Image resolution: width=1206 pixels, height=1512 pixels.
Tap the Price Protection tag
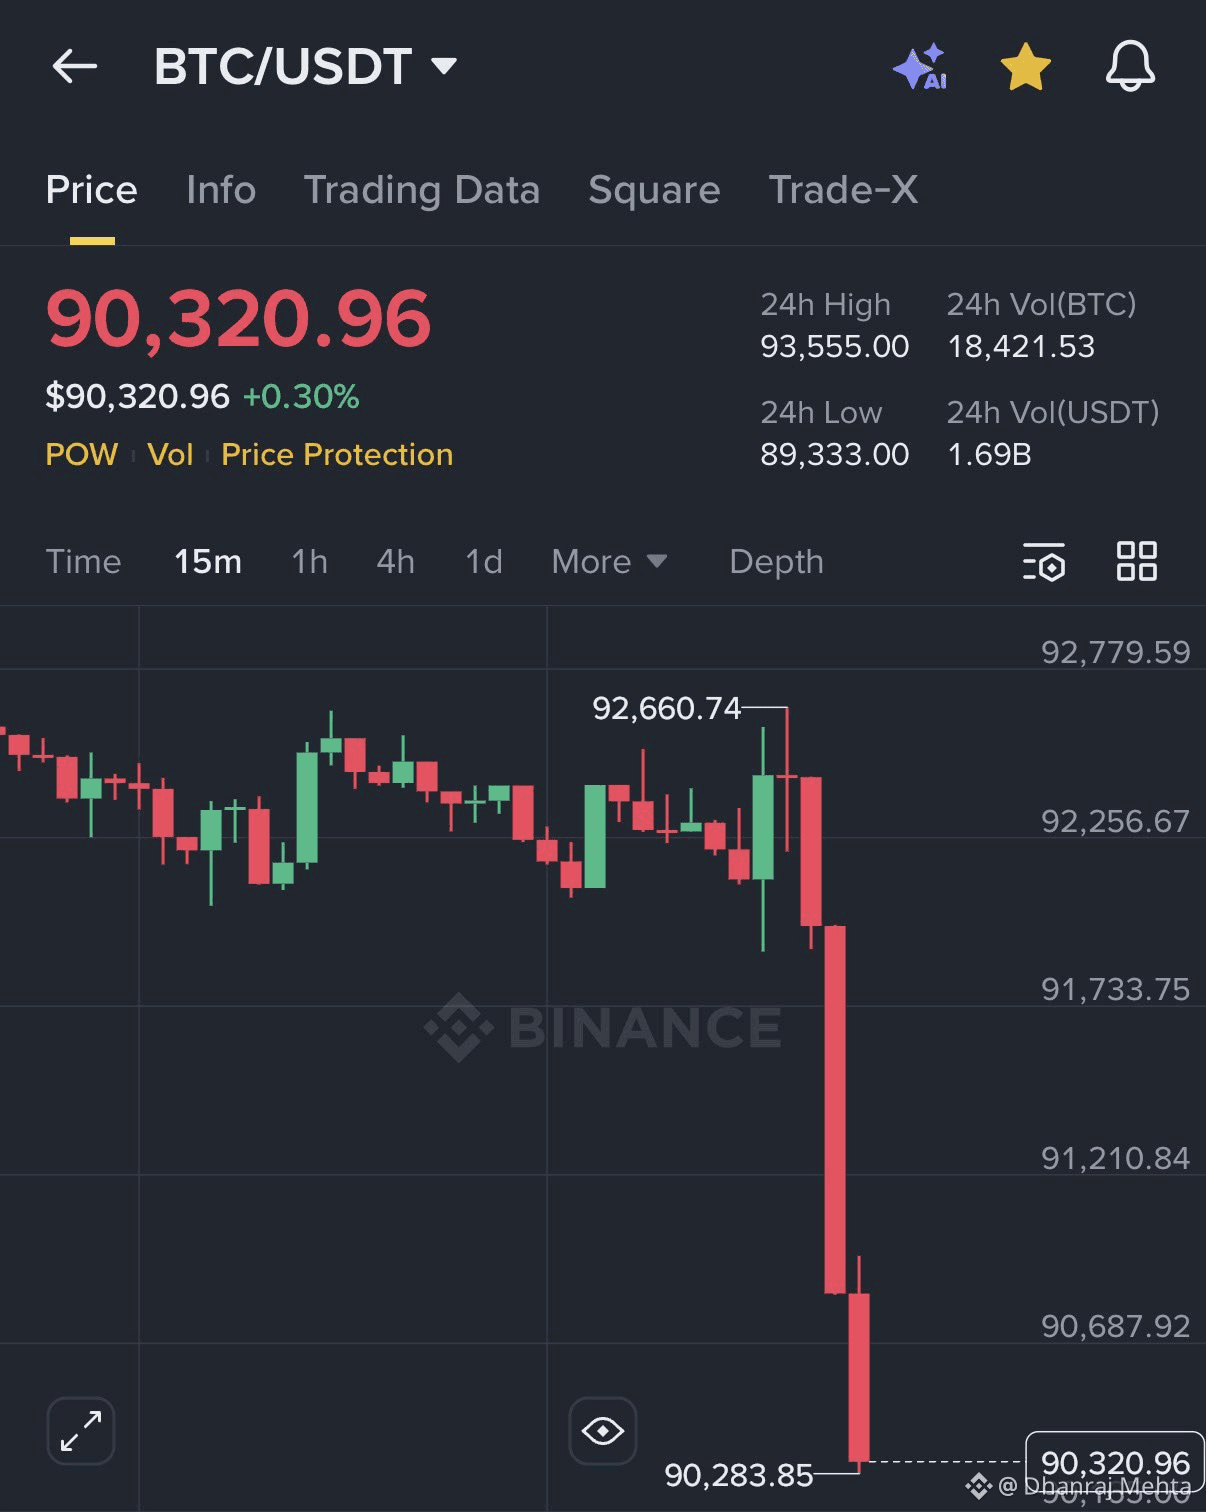pyautogui.click(x=337, y=455)
